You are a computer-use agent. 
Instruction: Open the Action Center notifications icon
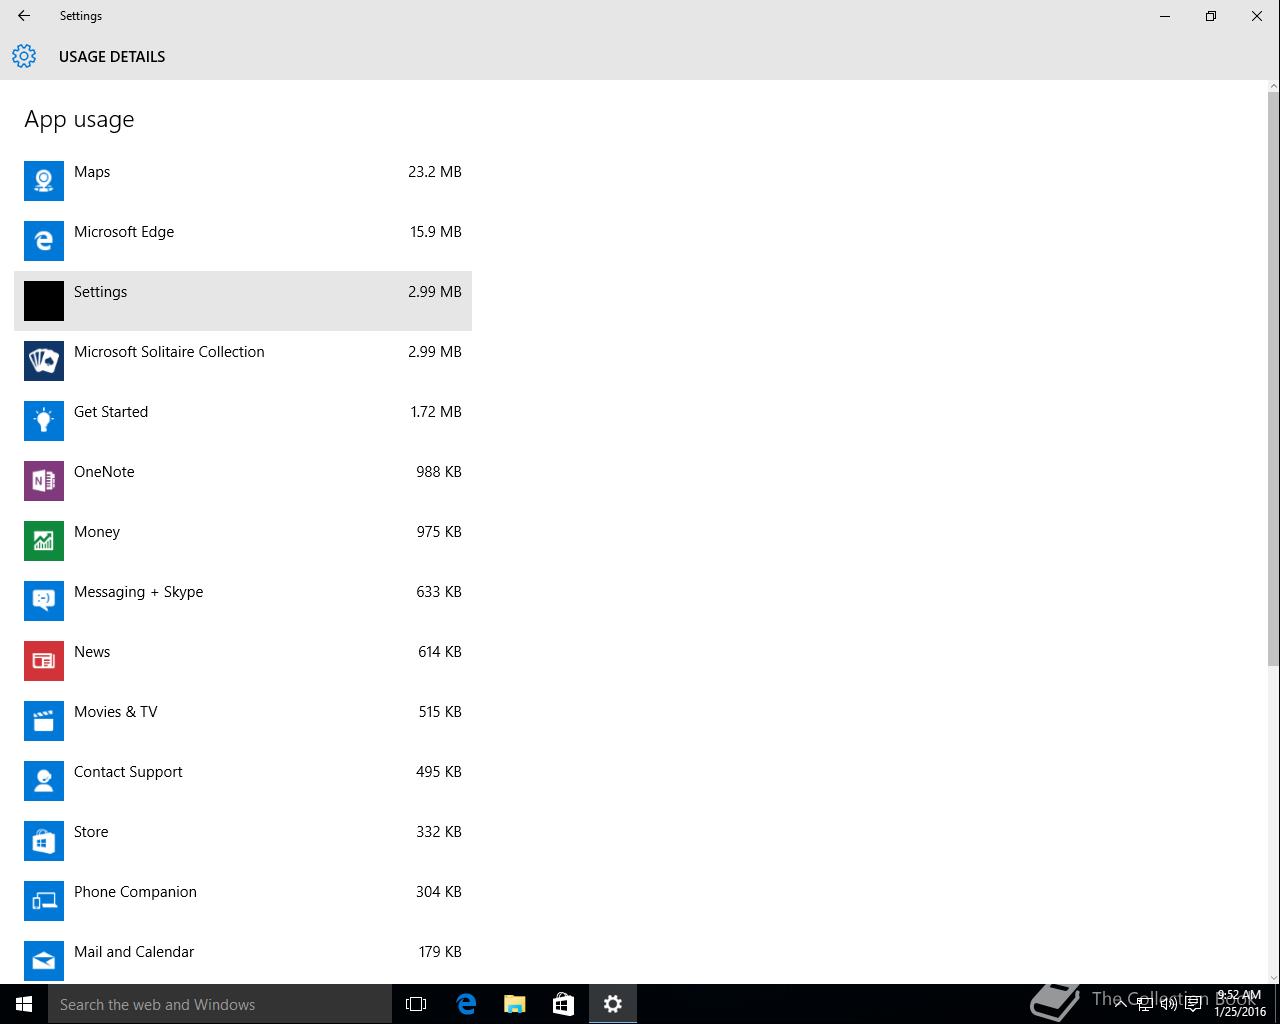click(1193, 1004)
